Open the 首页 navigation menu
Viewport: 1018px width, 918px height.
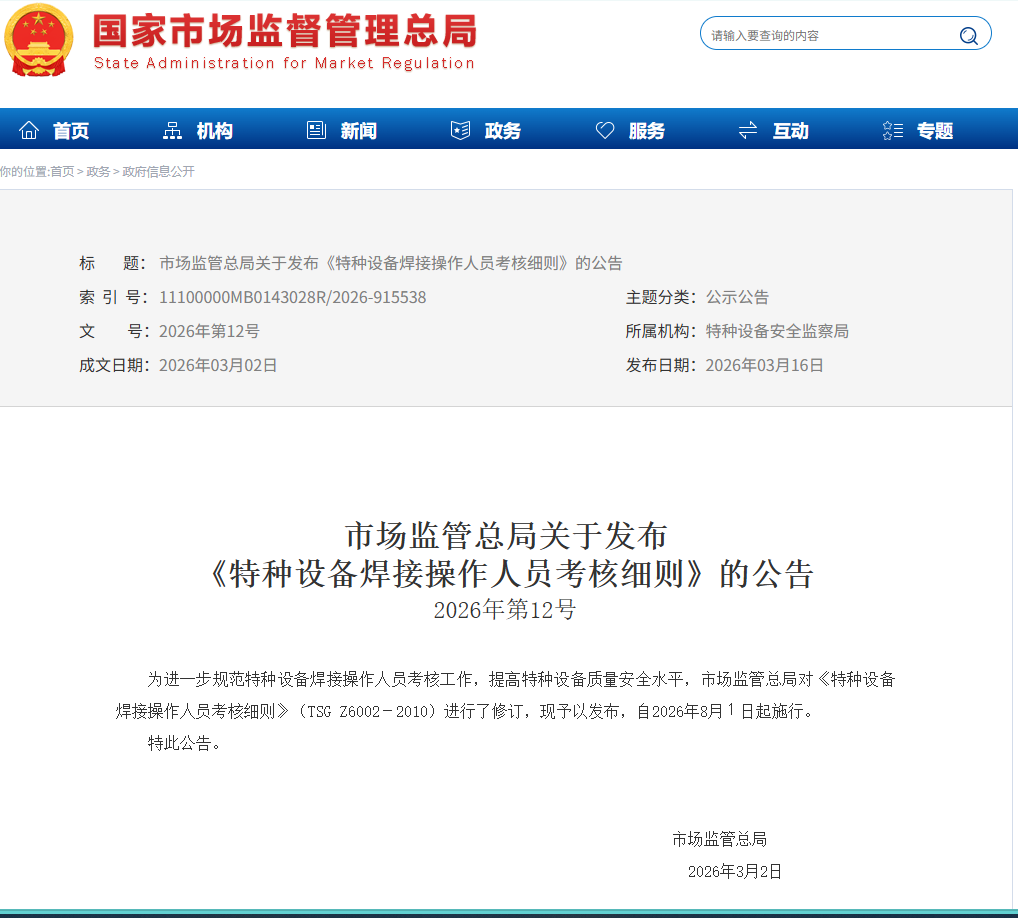coord(72,129)
